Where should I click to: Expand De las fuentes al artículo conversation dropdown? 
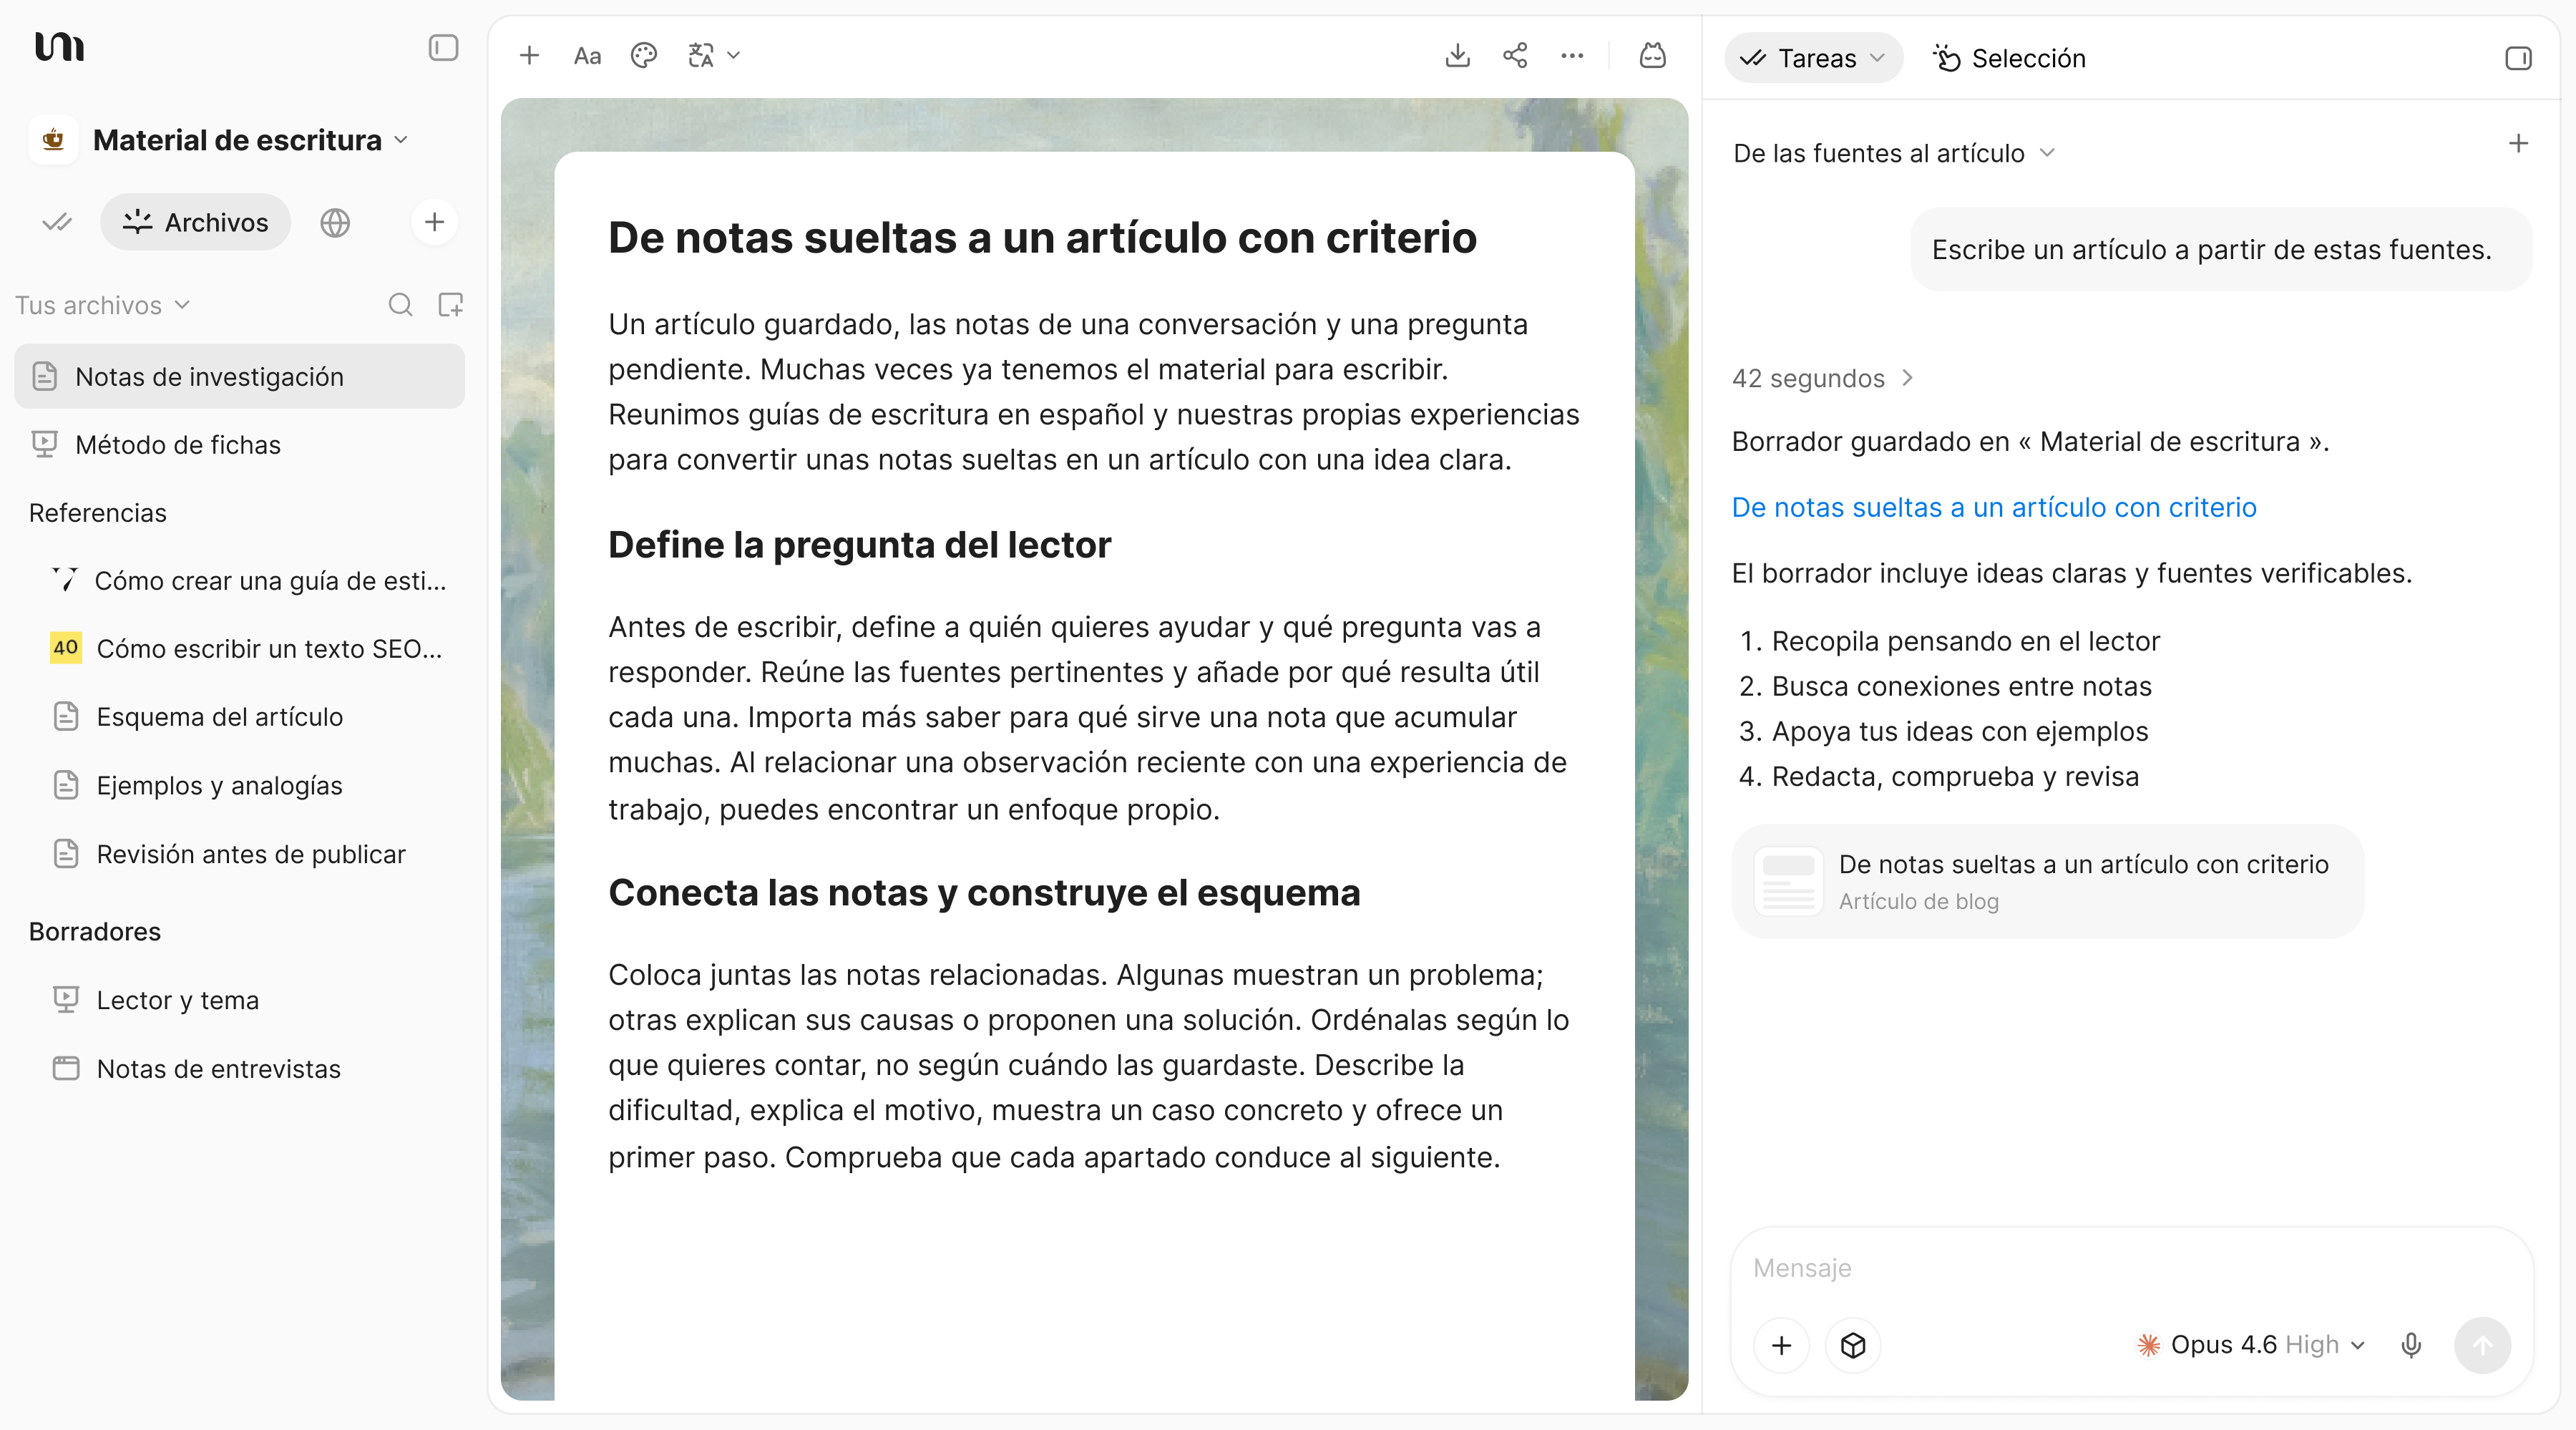[1894, 153]
